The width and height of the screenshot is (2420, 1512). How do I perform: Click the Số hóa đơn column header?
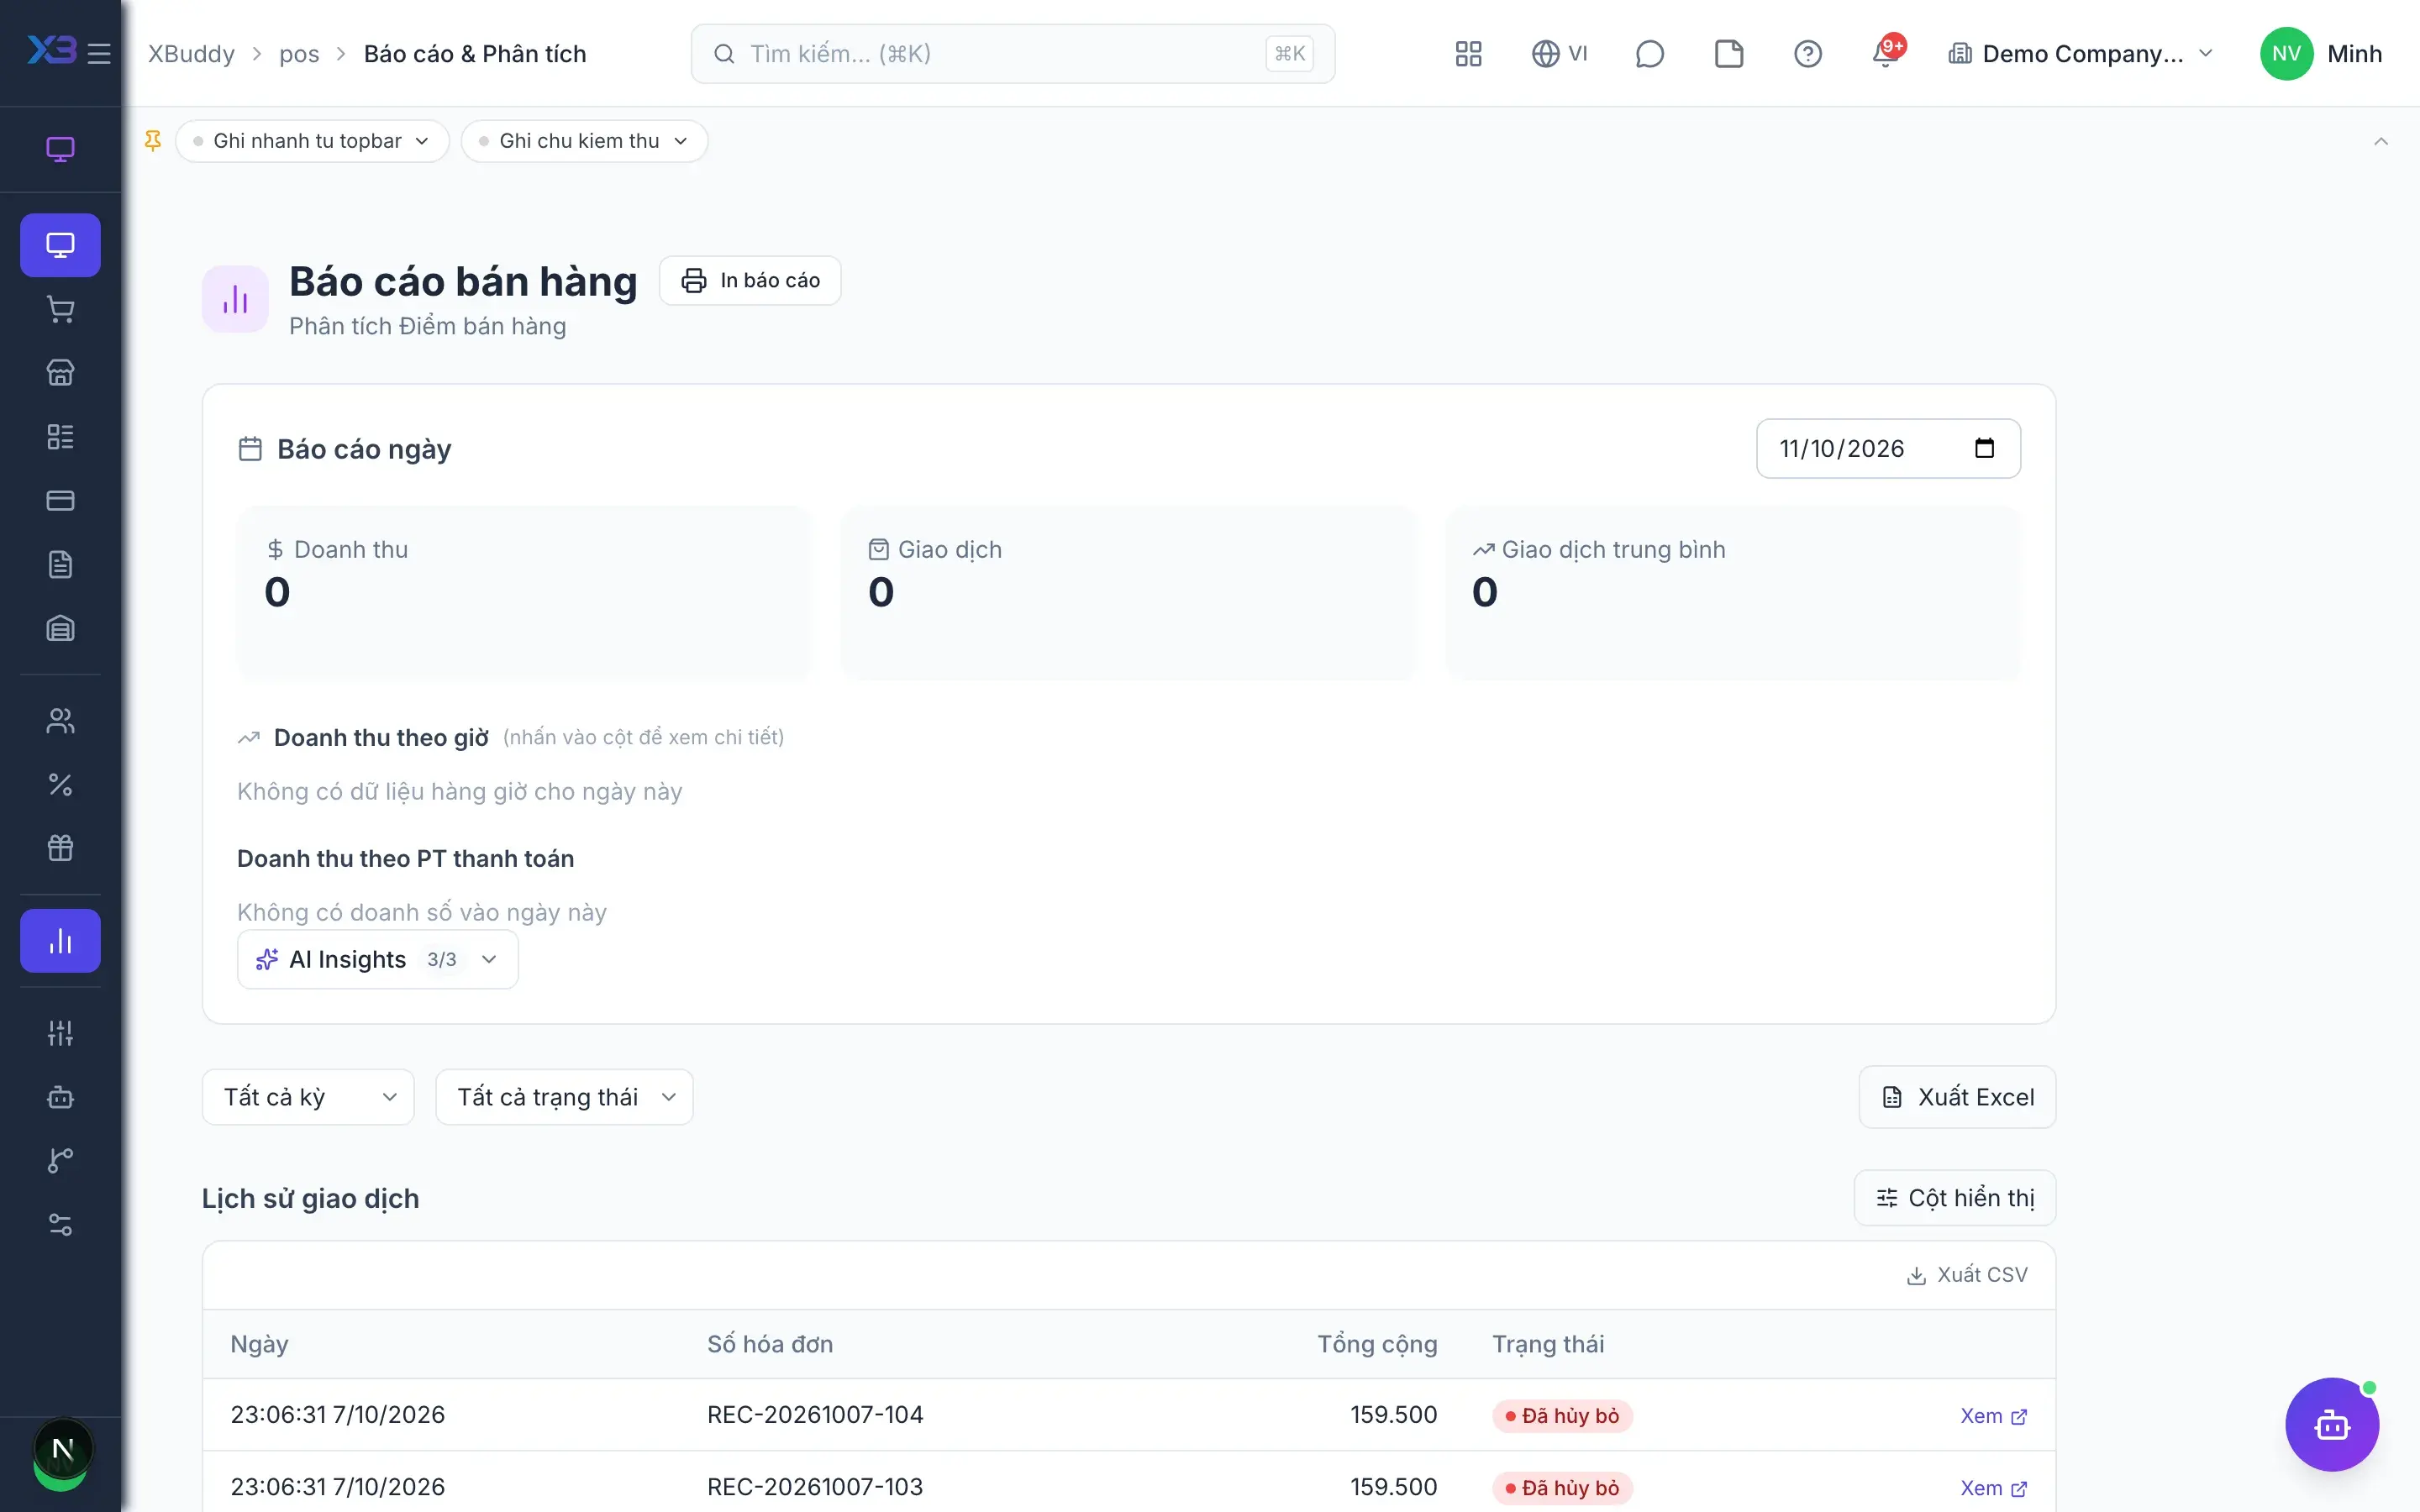tap(770, 1344)
